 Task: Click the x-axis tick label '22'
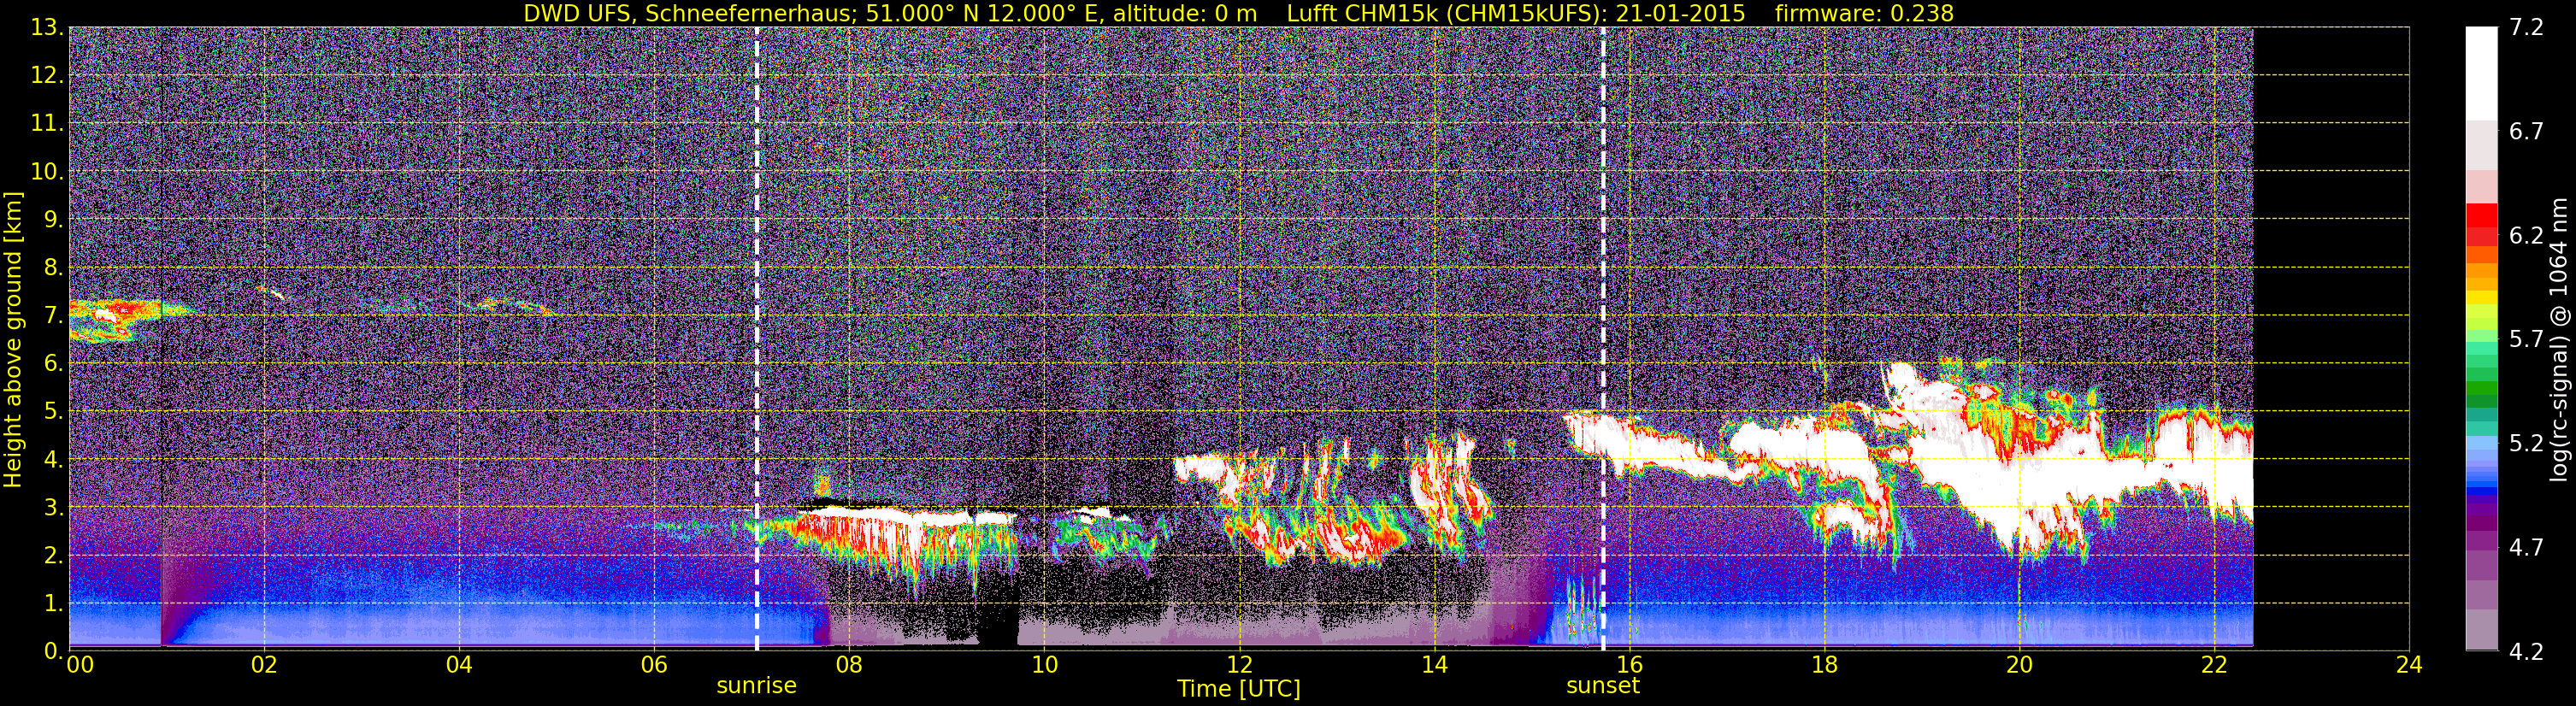(x=2214, y=665)
